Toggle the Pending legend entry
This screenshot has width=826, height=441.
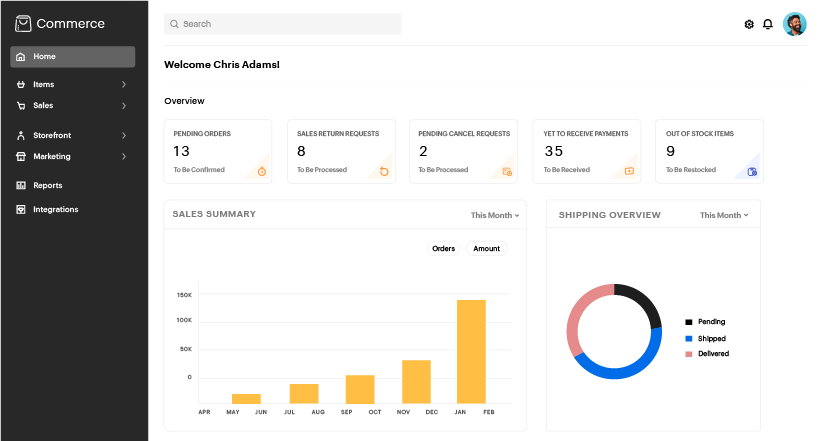pos(711,322)
